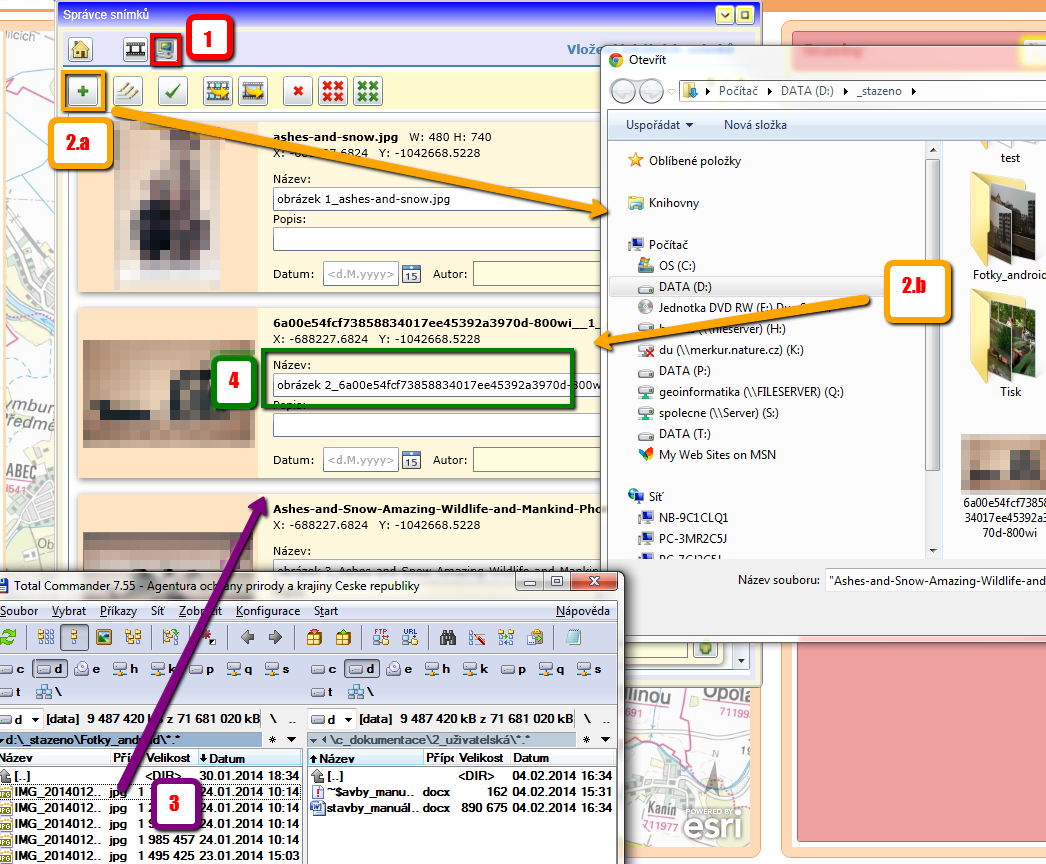Image resolution: width=1046 pixels, height=864 pixels.
Task: Click the Název souboru input in Otevřít dialog
Action: coord(935,580)
